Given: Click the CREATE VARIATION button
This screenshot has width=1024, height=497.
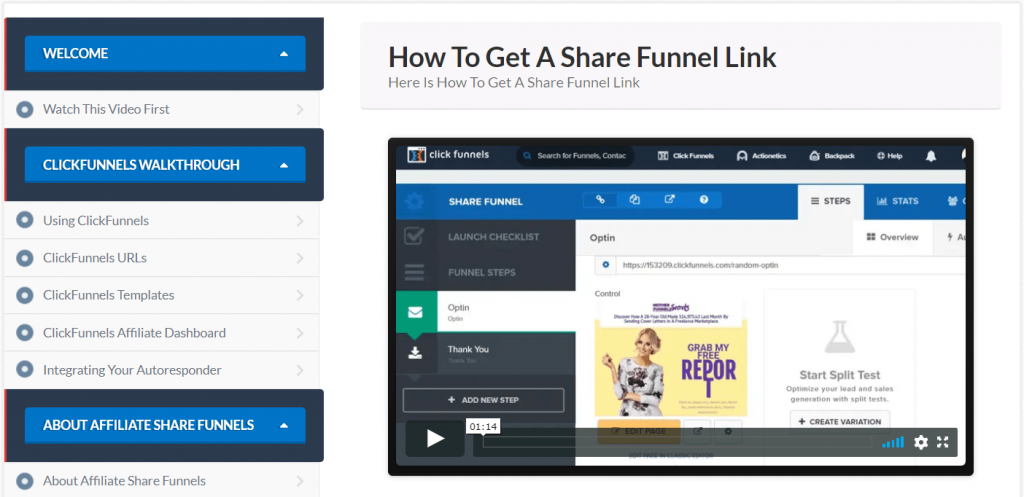Looking at the screenshot, I should (840, 422).
